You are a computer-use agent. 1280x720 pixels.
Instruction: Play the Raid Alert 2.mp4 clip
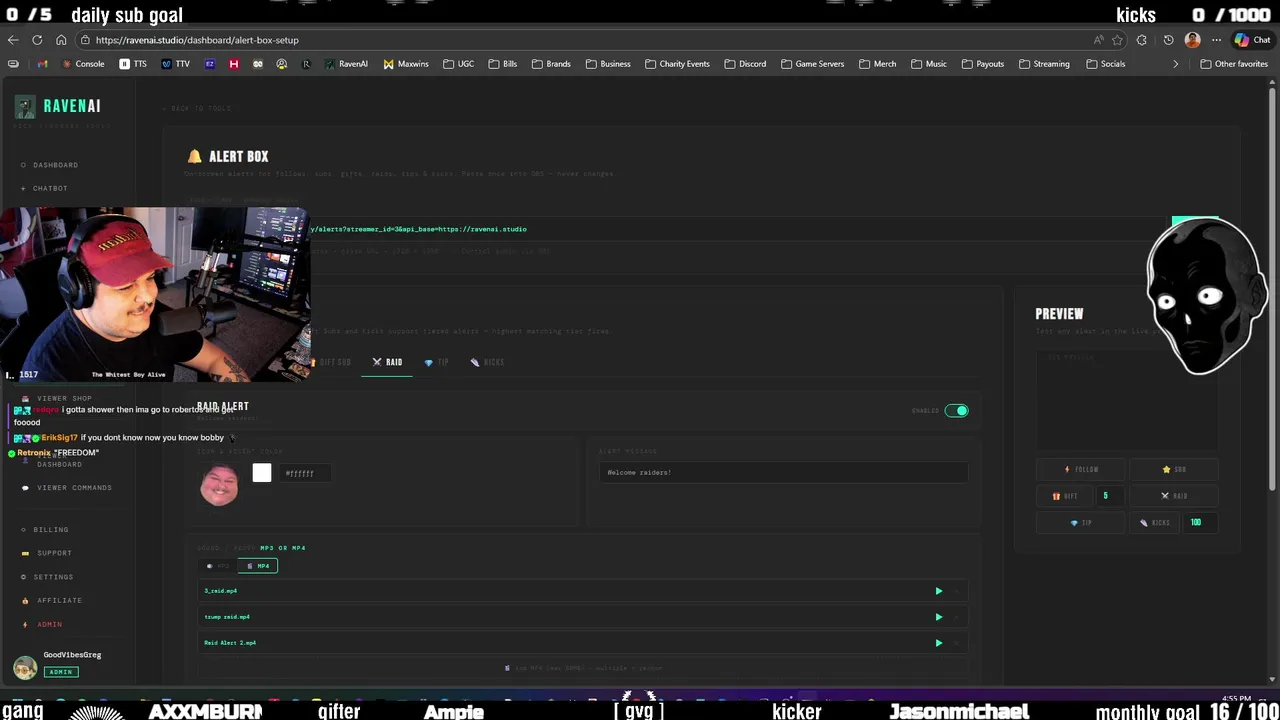938,643
